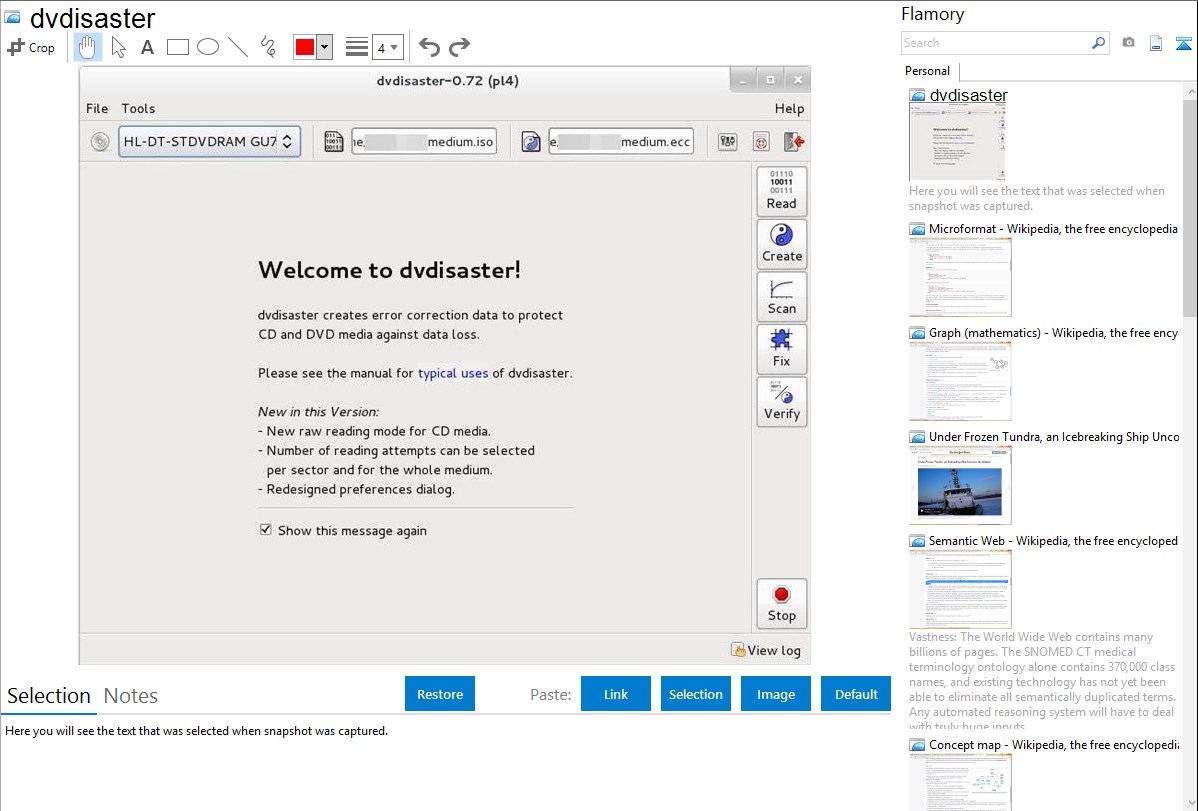Screen dimensions: 1198x811
Task: Click the medium.ecc file name field
Action: (x=621, y=141)
